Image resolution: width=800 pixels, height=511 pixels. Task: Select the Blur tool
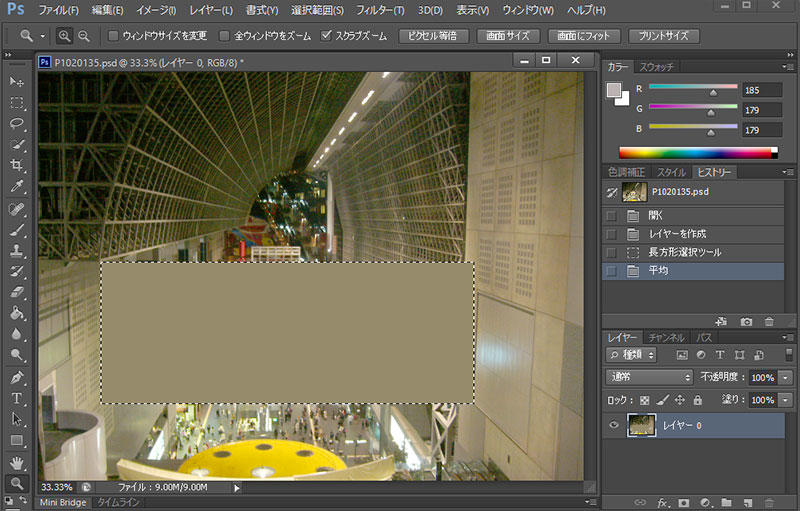coord(17,334)
